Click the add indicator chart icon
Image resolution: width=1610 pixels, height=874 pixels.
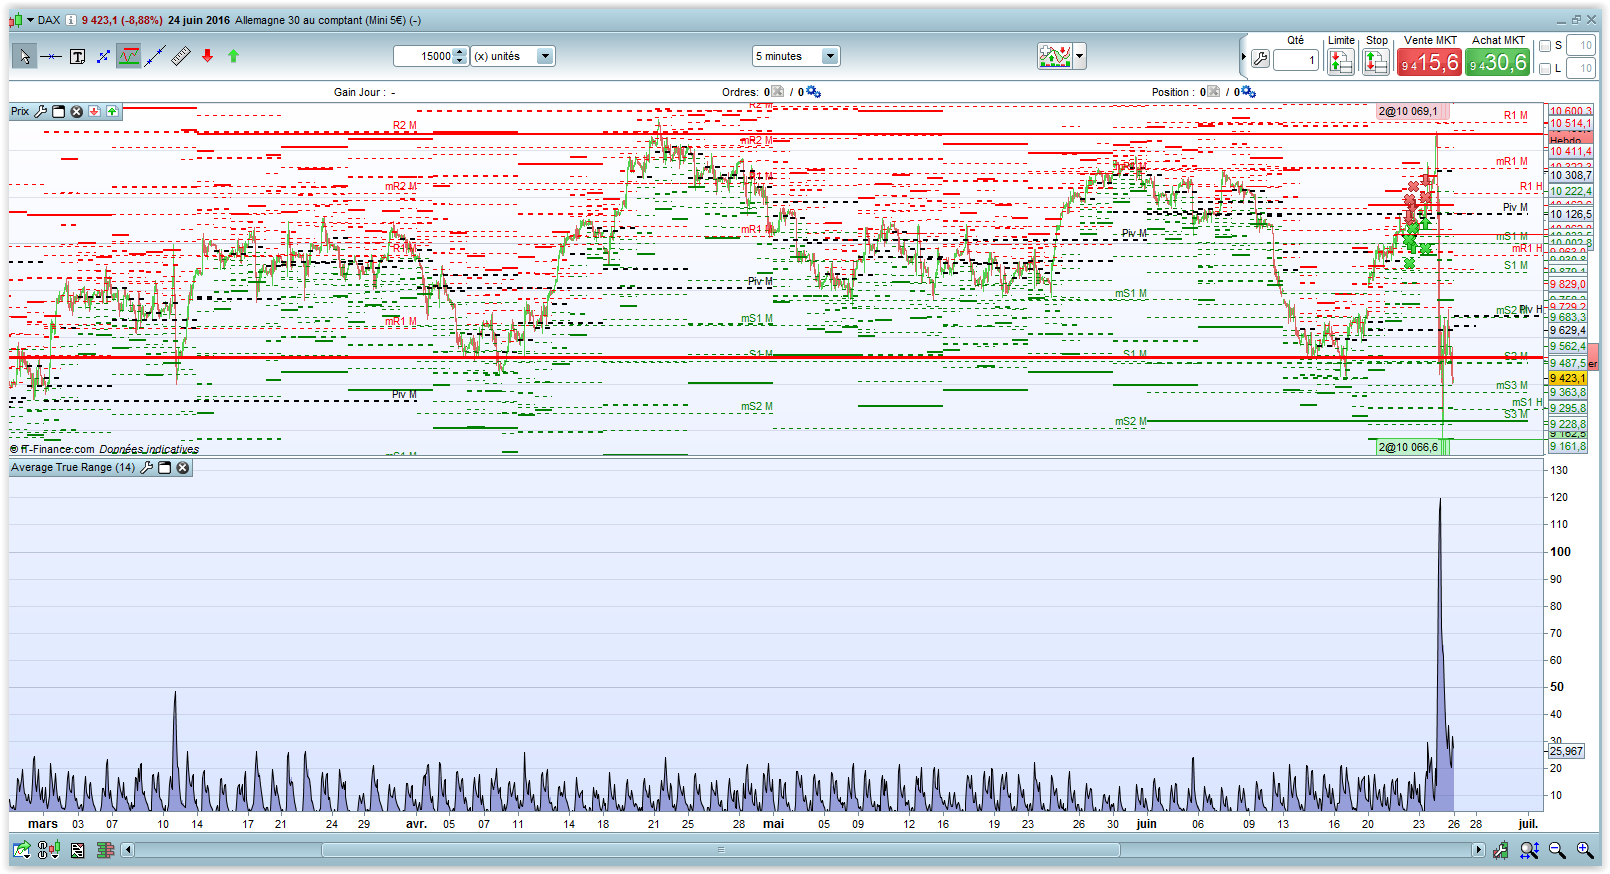coord(1055,56)
